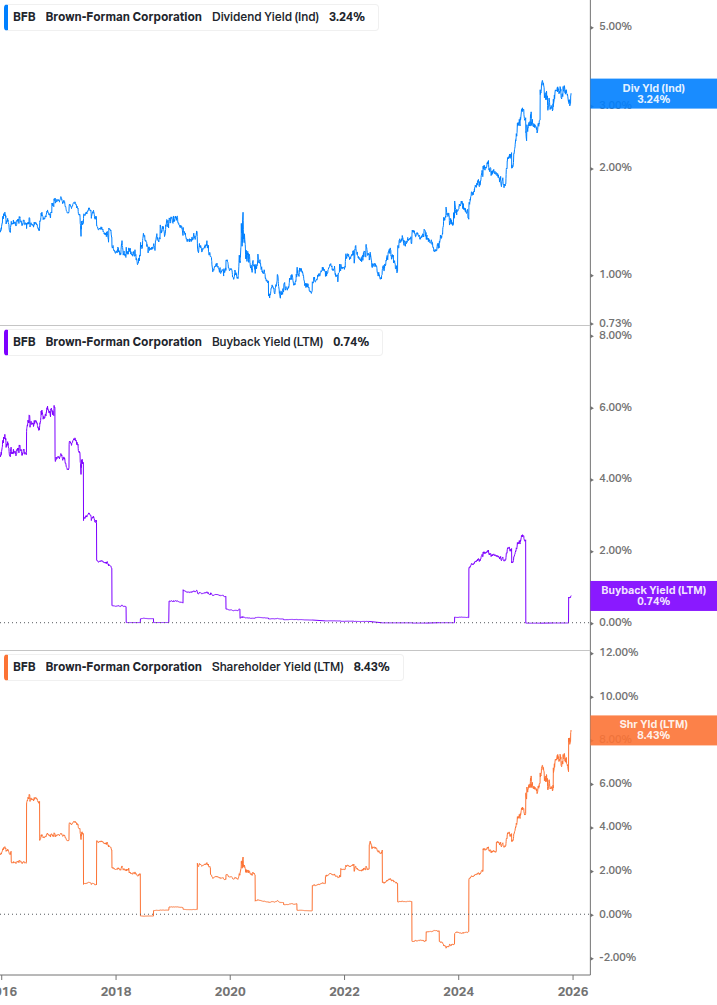
Task: Click the blue Div Yld (Ind) 3.24% axis tag
Action: [x=654, y=94]
